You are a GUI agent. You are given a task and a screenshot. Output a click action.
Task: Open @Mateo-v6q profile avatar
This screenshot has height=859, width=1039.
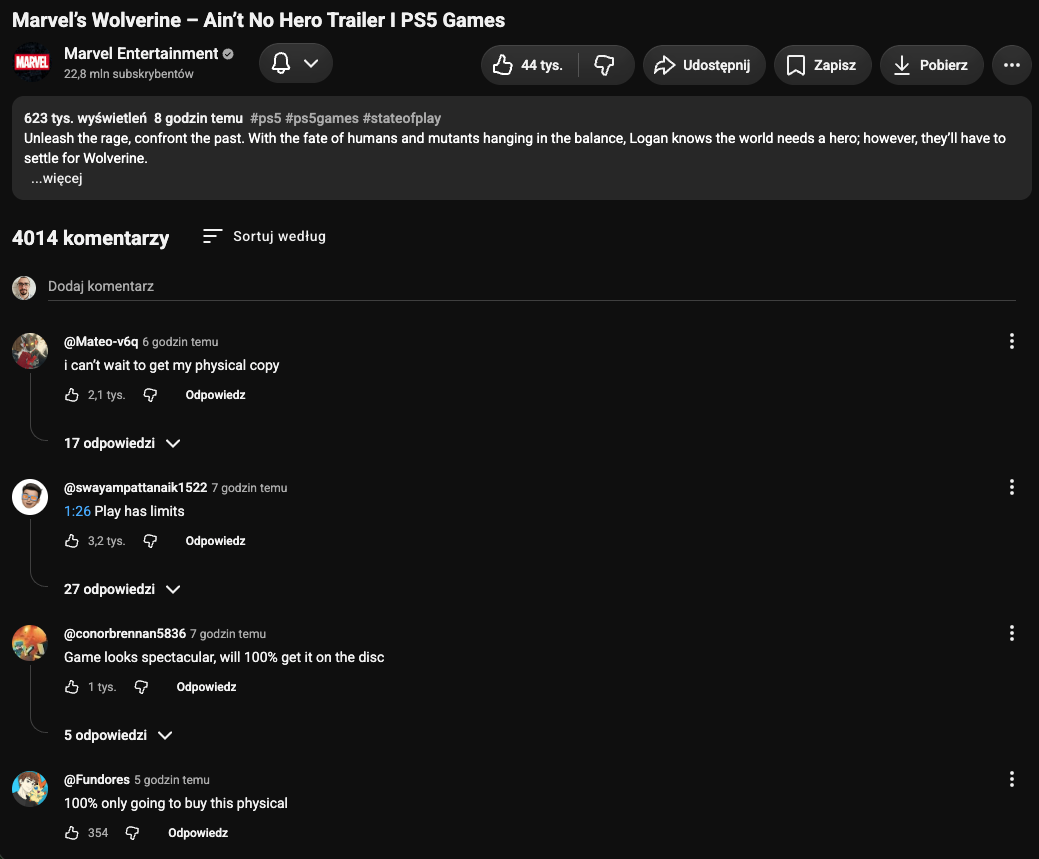click(30, 351)
